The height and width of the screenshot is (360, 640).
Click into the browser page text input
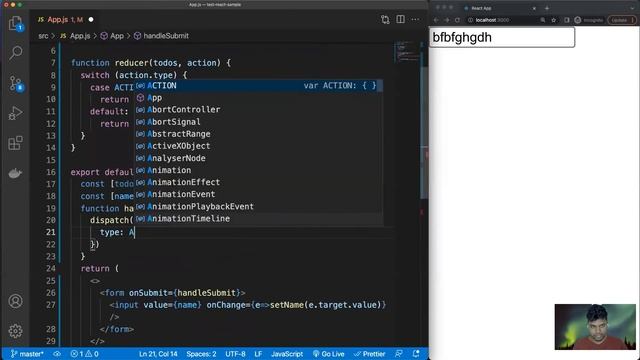coord(502,38)
